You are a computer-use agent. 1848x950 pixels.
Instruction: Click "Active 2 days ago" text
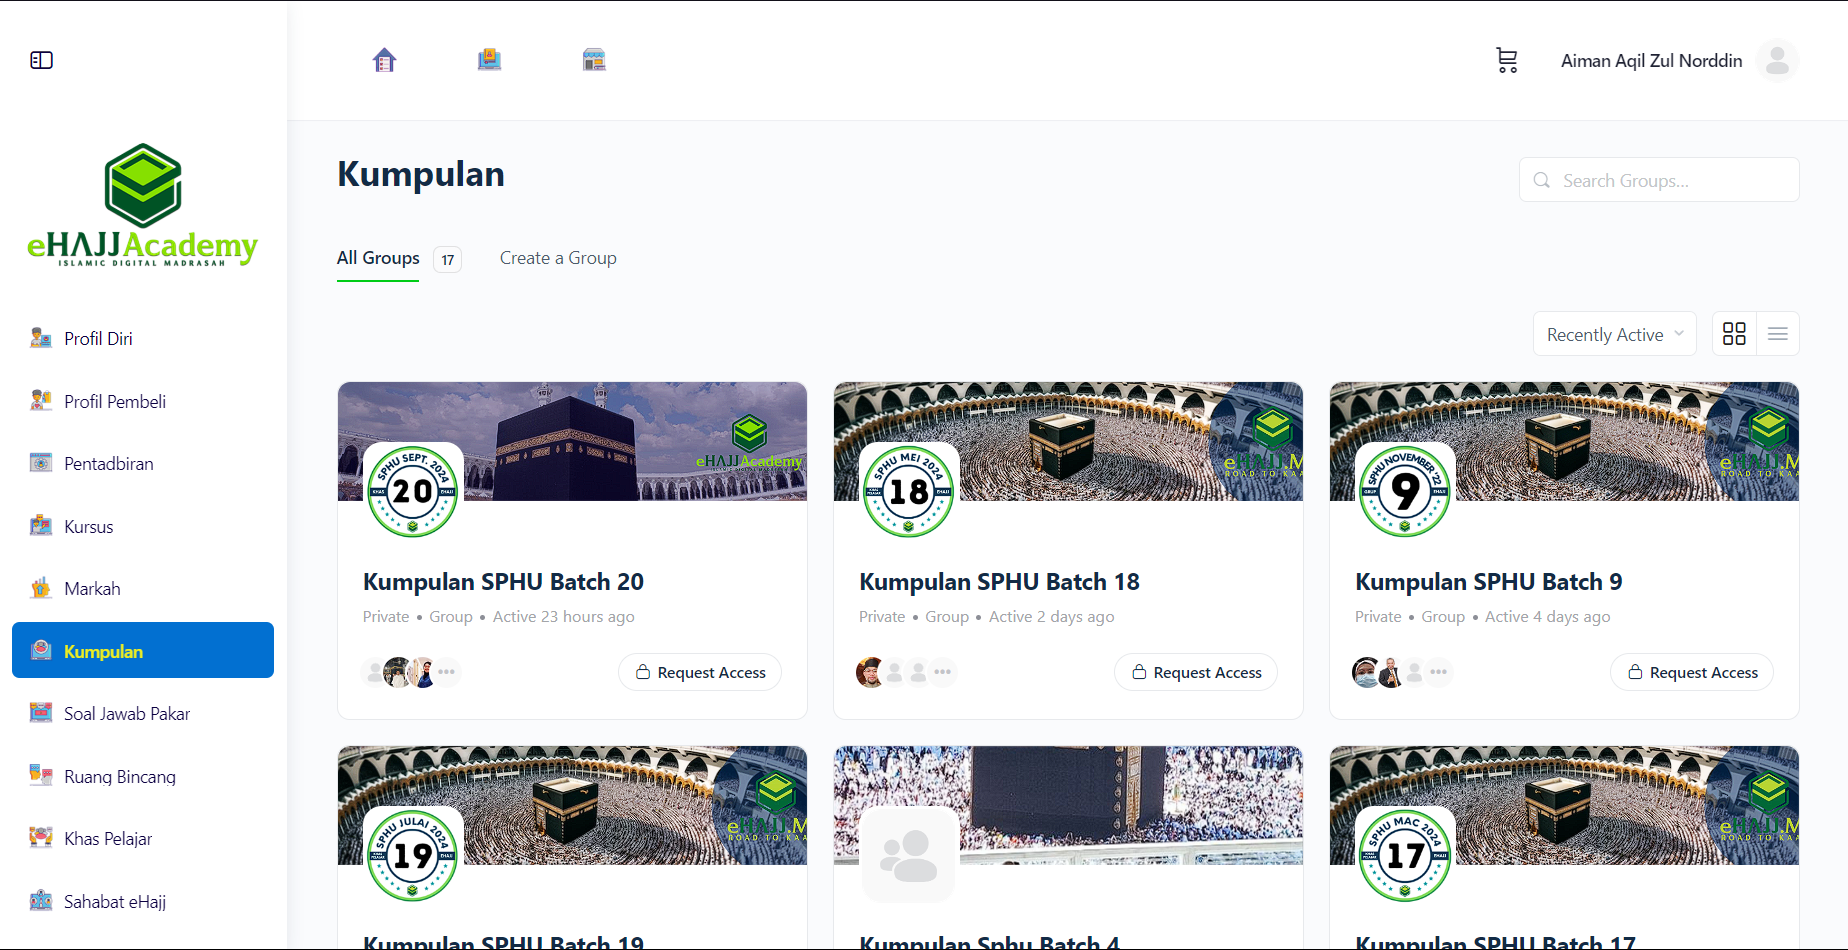pos(1051,617)
